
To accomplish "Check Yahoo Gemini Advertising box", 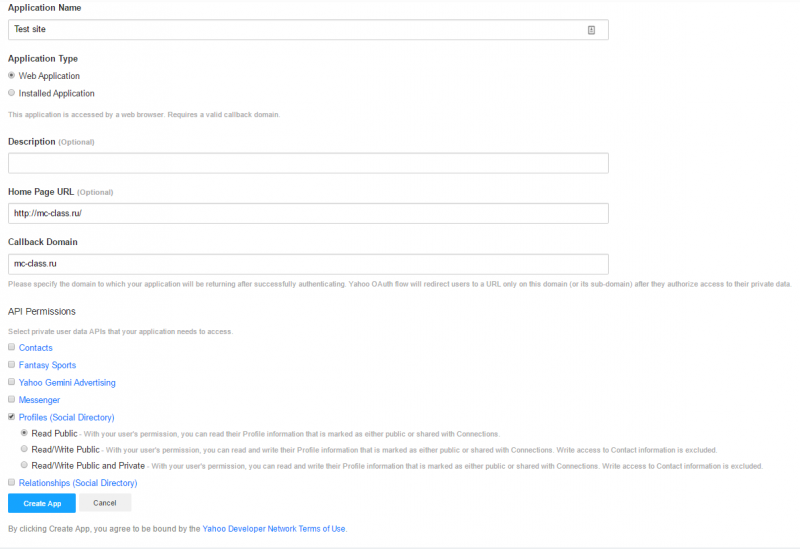I will [11, 382].
